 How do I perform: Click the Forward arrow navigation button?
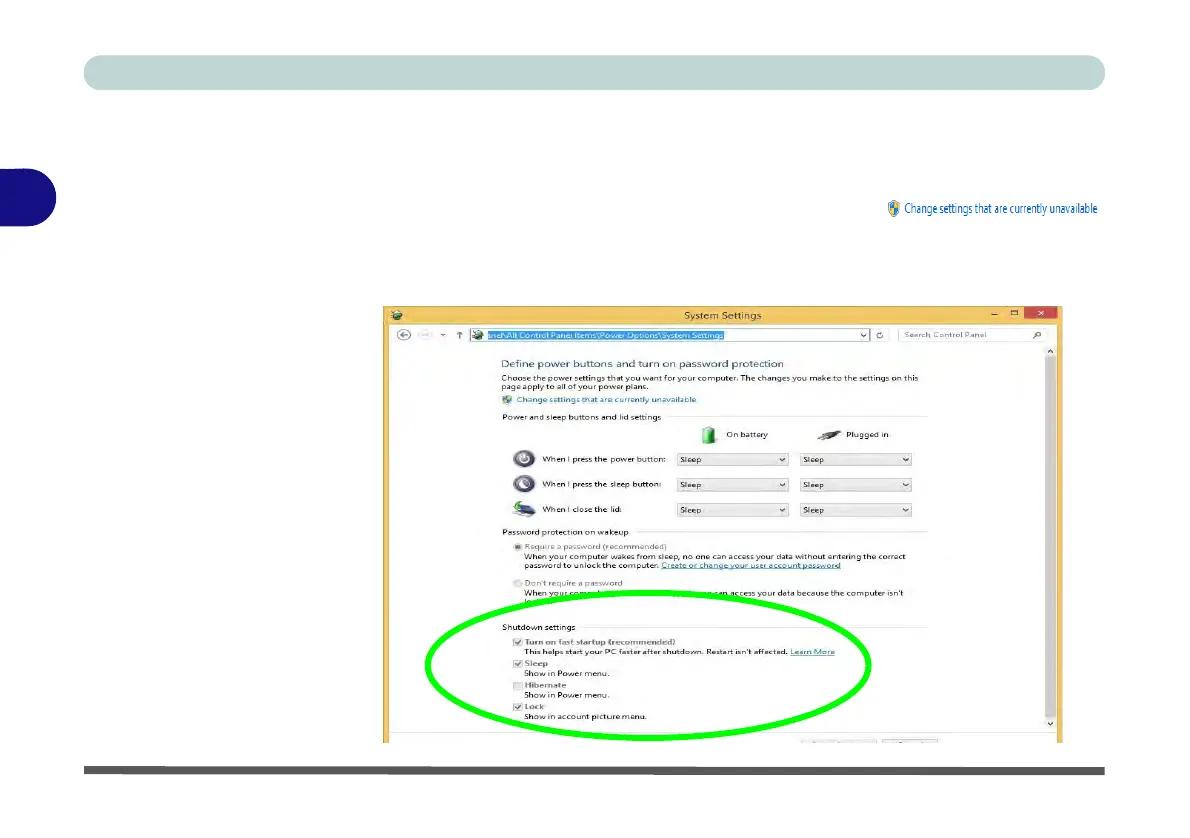(425, 335)
